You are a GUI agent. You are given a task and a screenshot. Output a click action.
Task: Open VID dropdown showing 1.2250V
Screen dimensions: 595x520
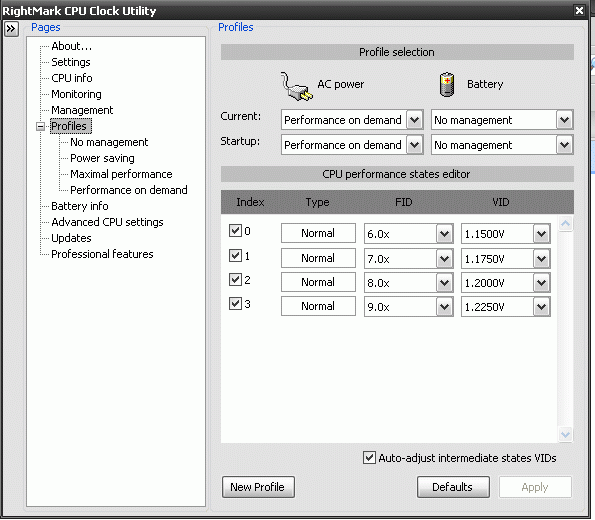(x=541, y=306)
